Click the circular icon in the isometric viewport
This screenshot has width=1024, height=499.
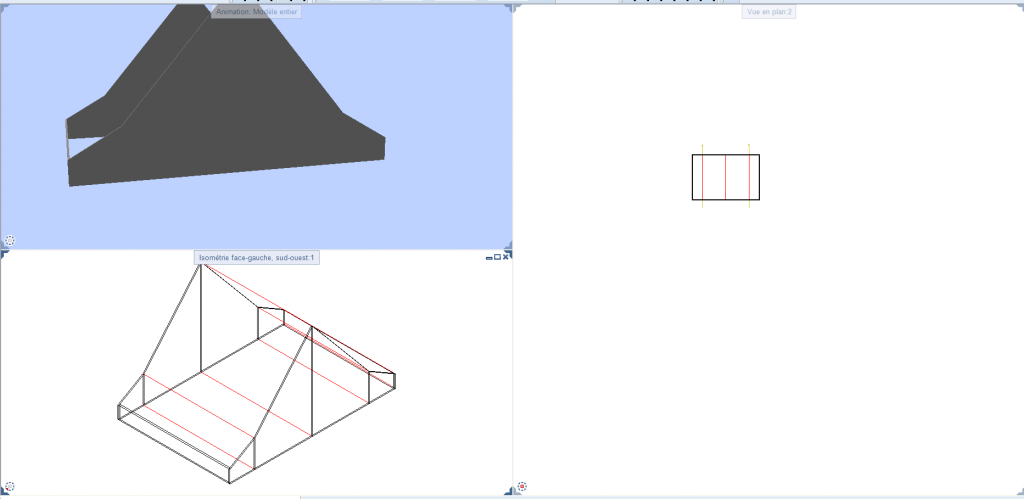pyautogui.click(x=10, y=487)
